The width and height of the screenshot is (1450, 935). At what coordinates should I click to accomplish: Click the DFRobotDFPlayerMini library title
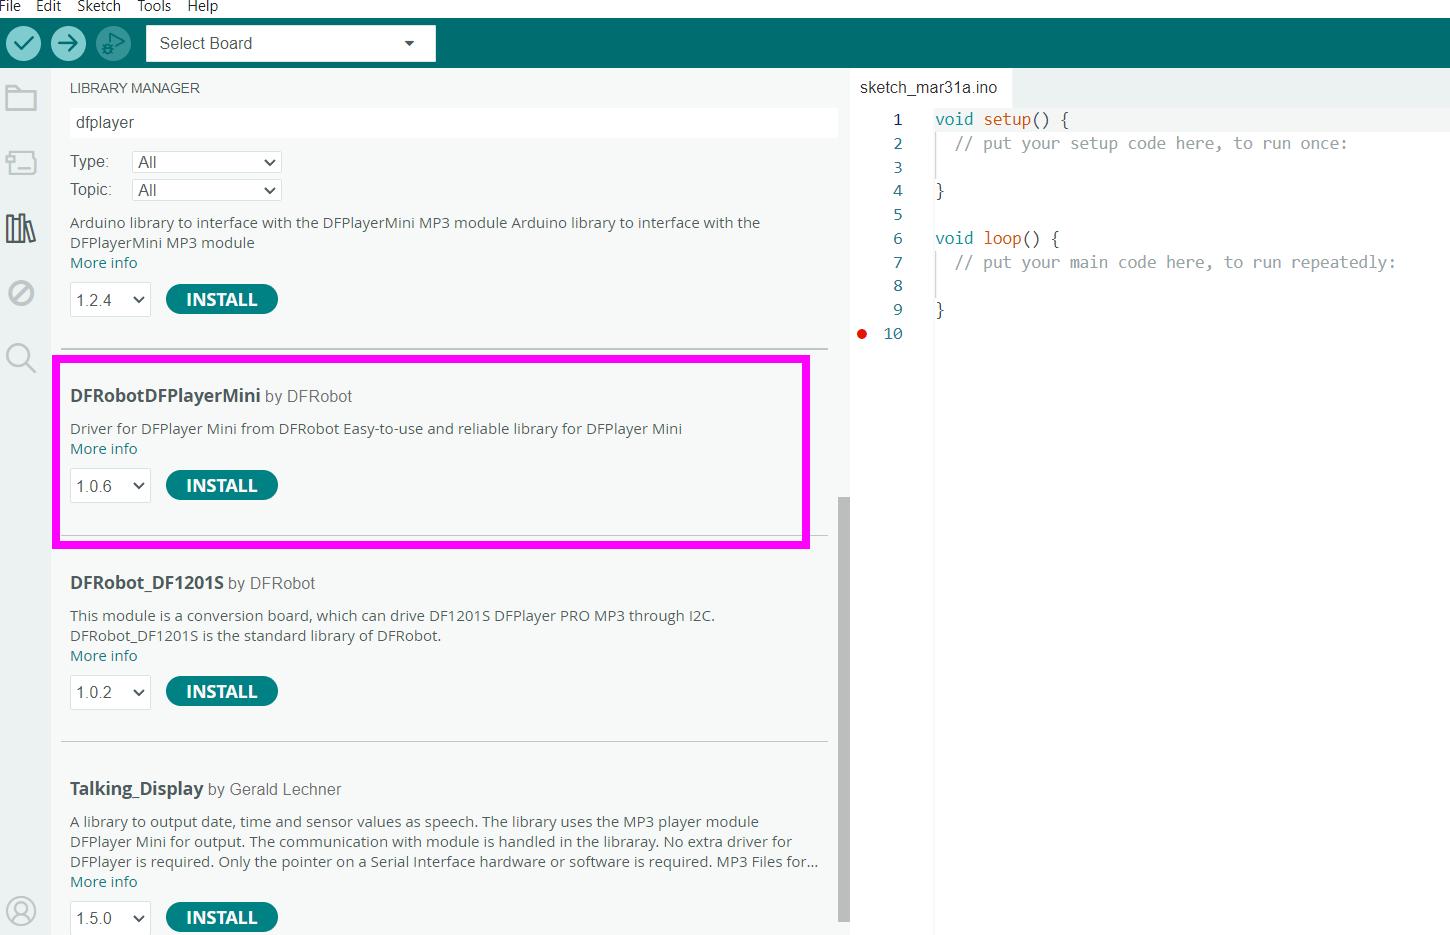[165, 396]
